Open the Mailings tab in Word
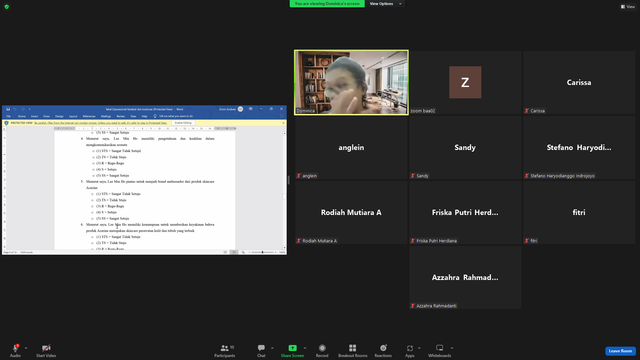The width and height of the screenshot is (640, 360). pyautogui.click(x=106, y=116)
